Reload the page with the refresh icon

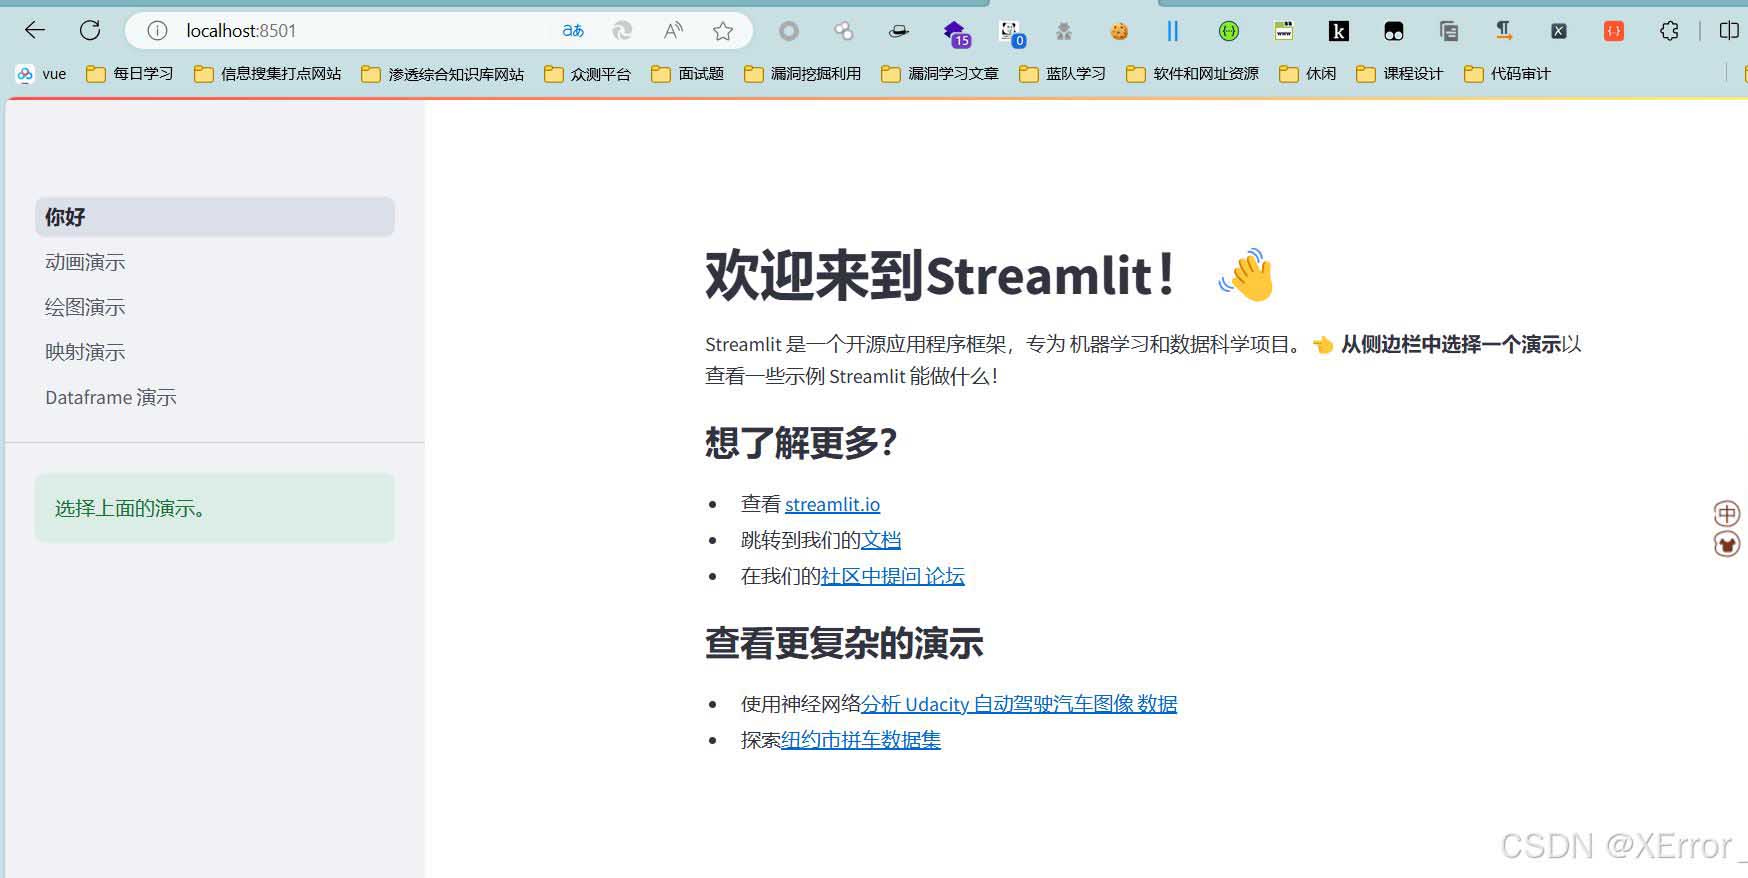pos(90,30)
